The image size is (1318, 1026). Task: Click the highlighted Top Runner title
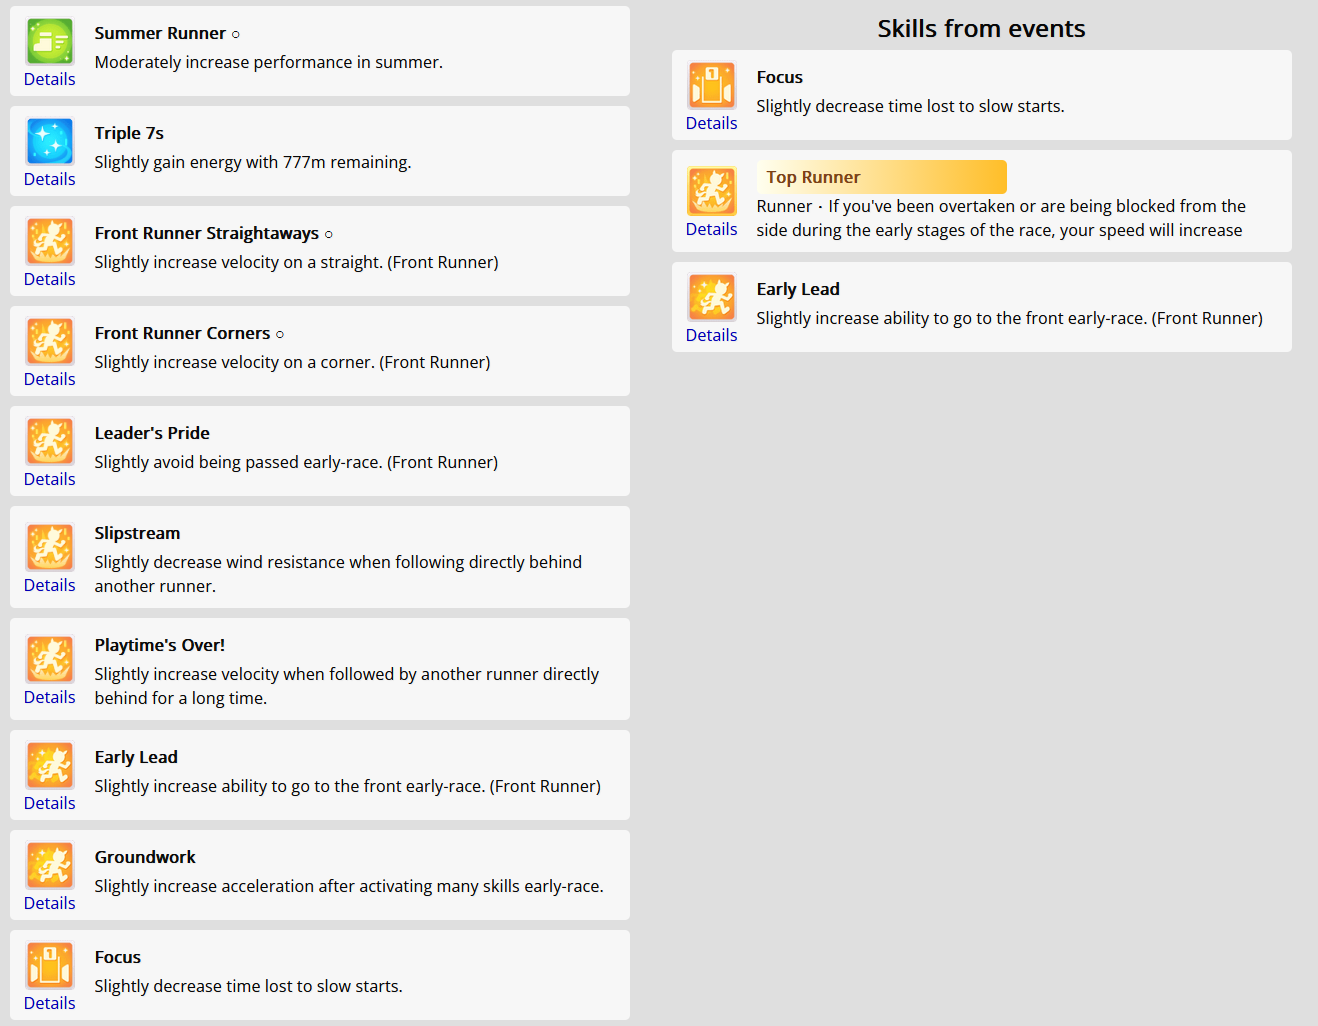tap(814, 177)
